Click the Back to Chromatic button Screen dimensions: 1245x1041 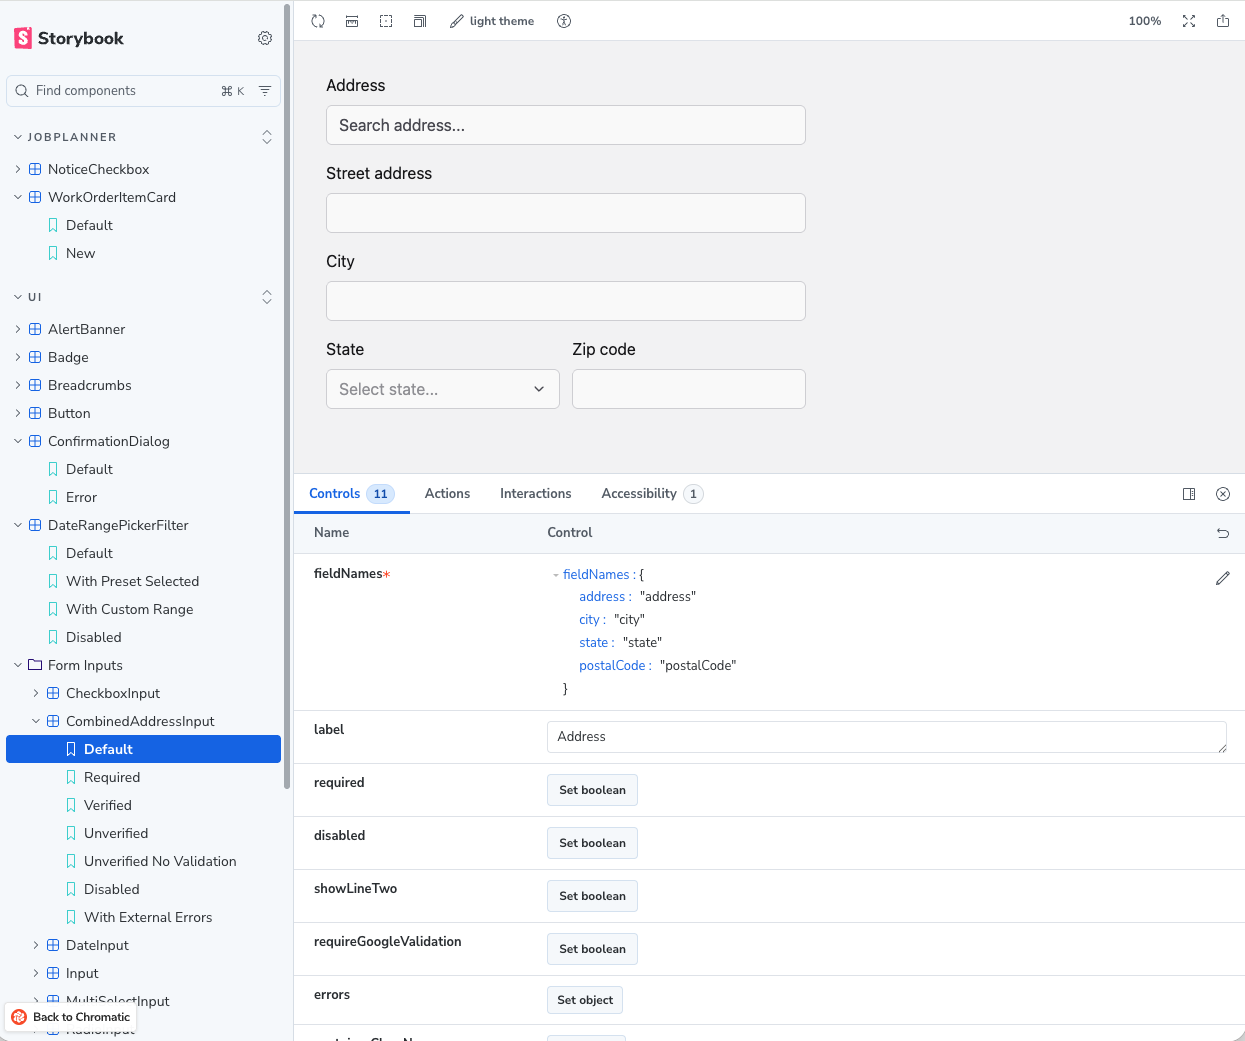click(71, 1017)
